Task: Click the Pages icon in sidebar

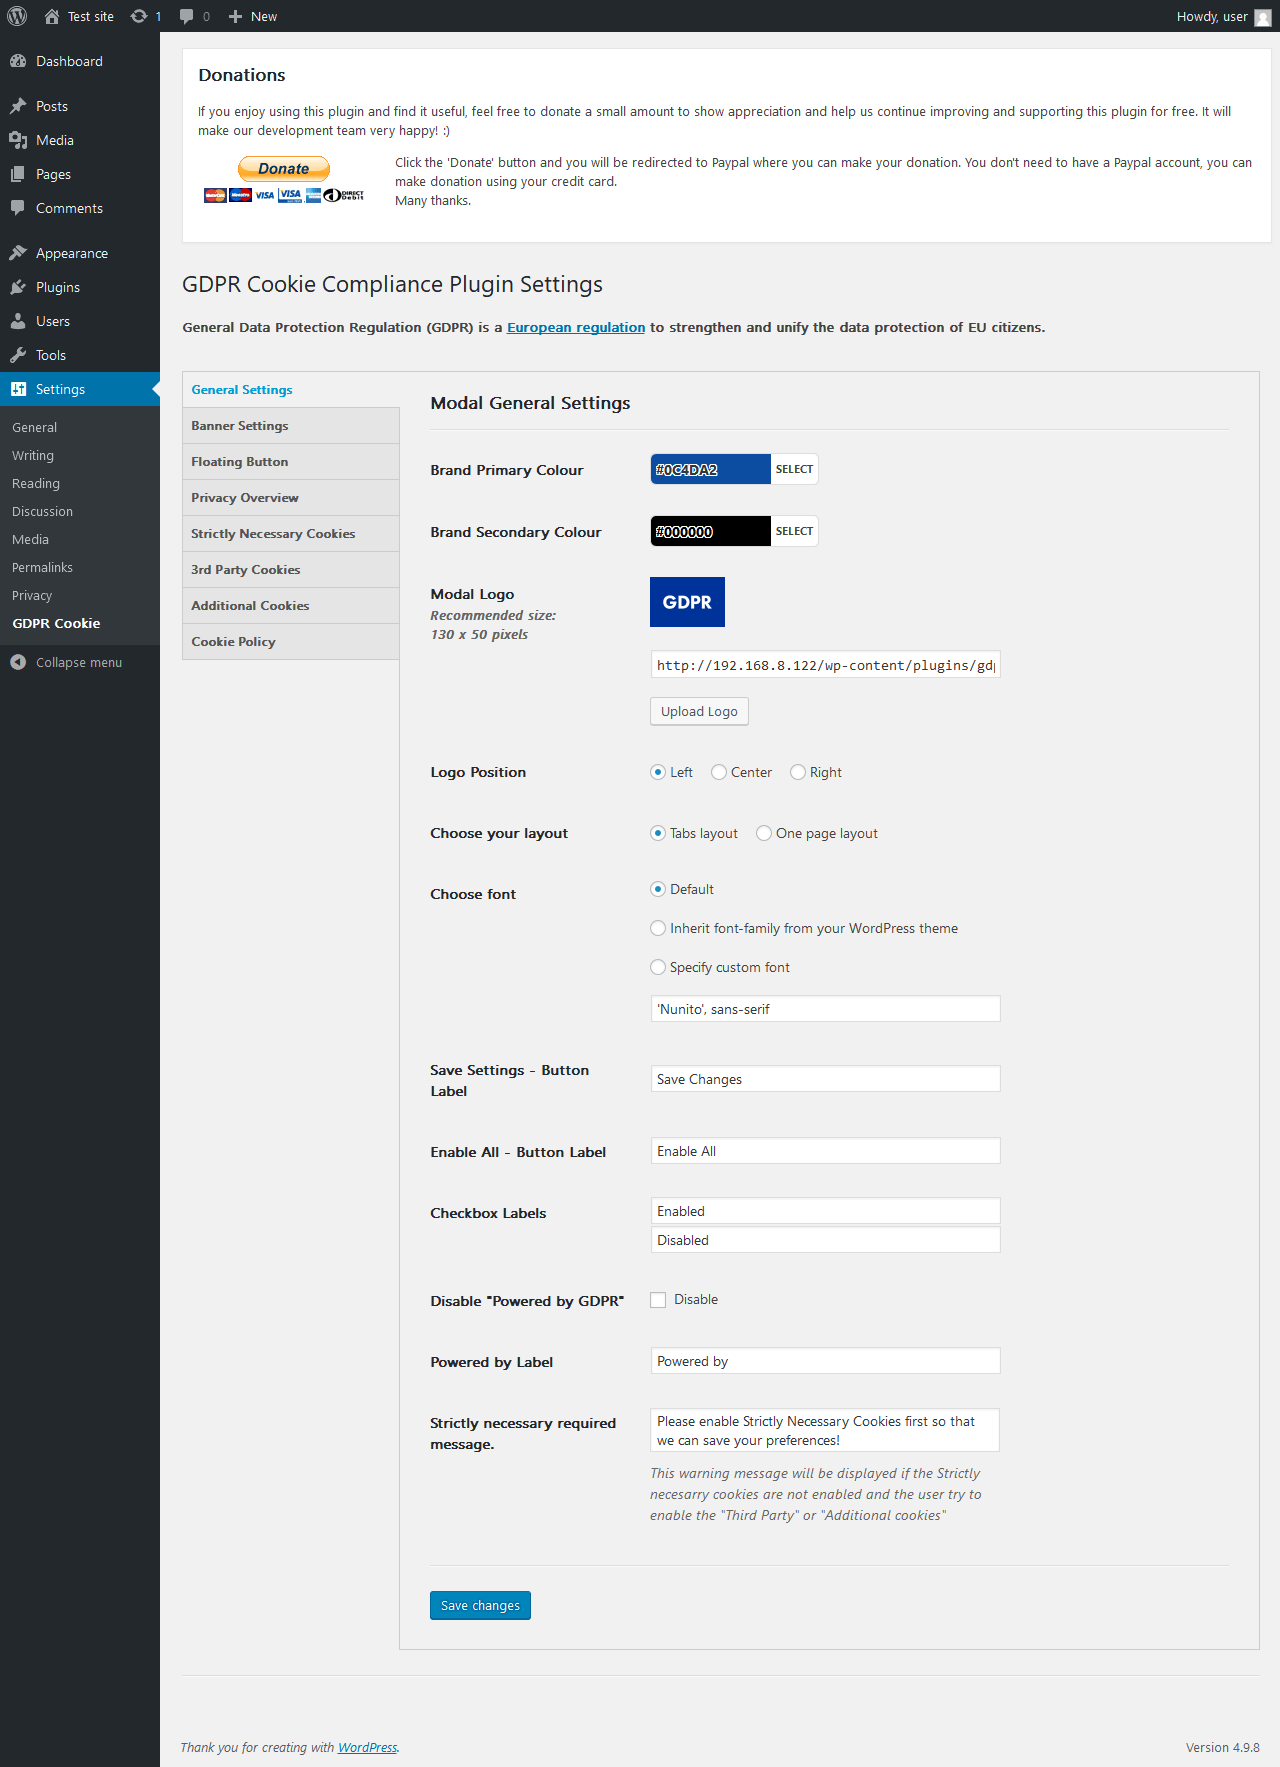Action: [x=18, y=174]
